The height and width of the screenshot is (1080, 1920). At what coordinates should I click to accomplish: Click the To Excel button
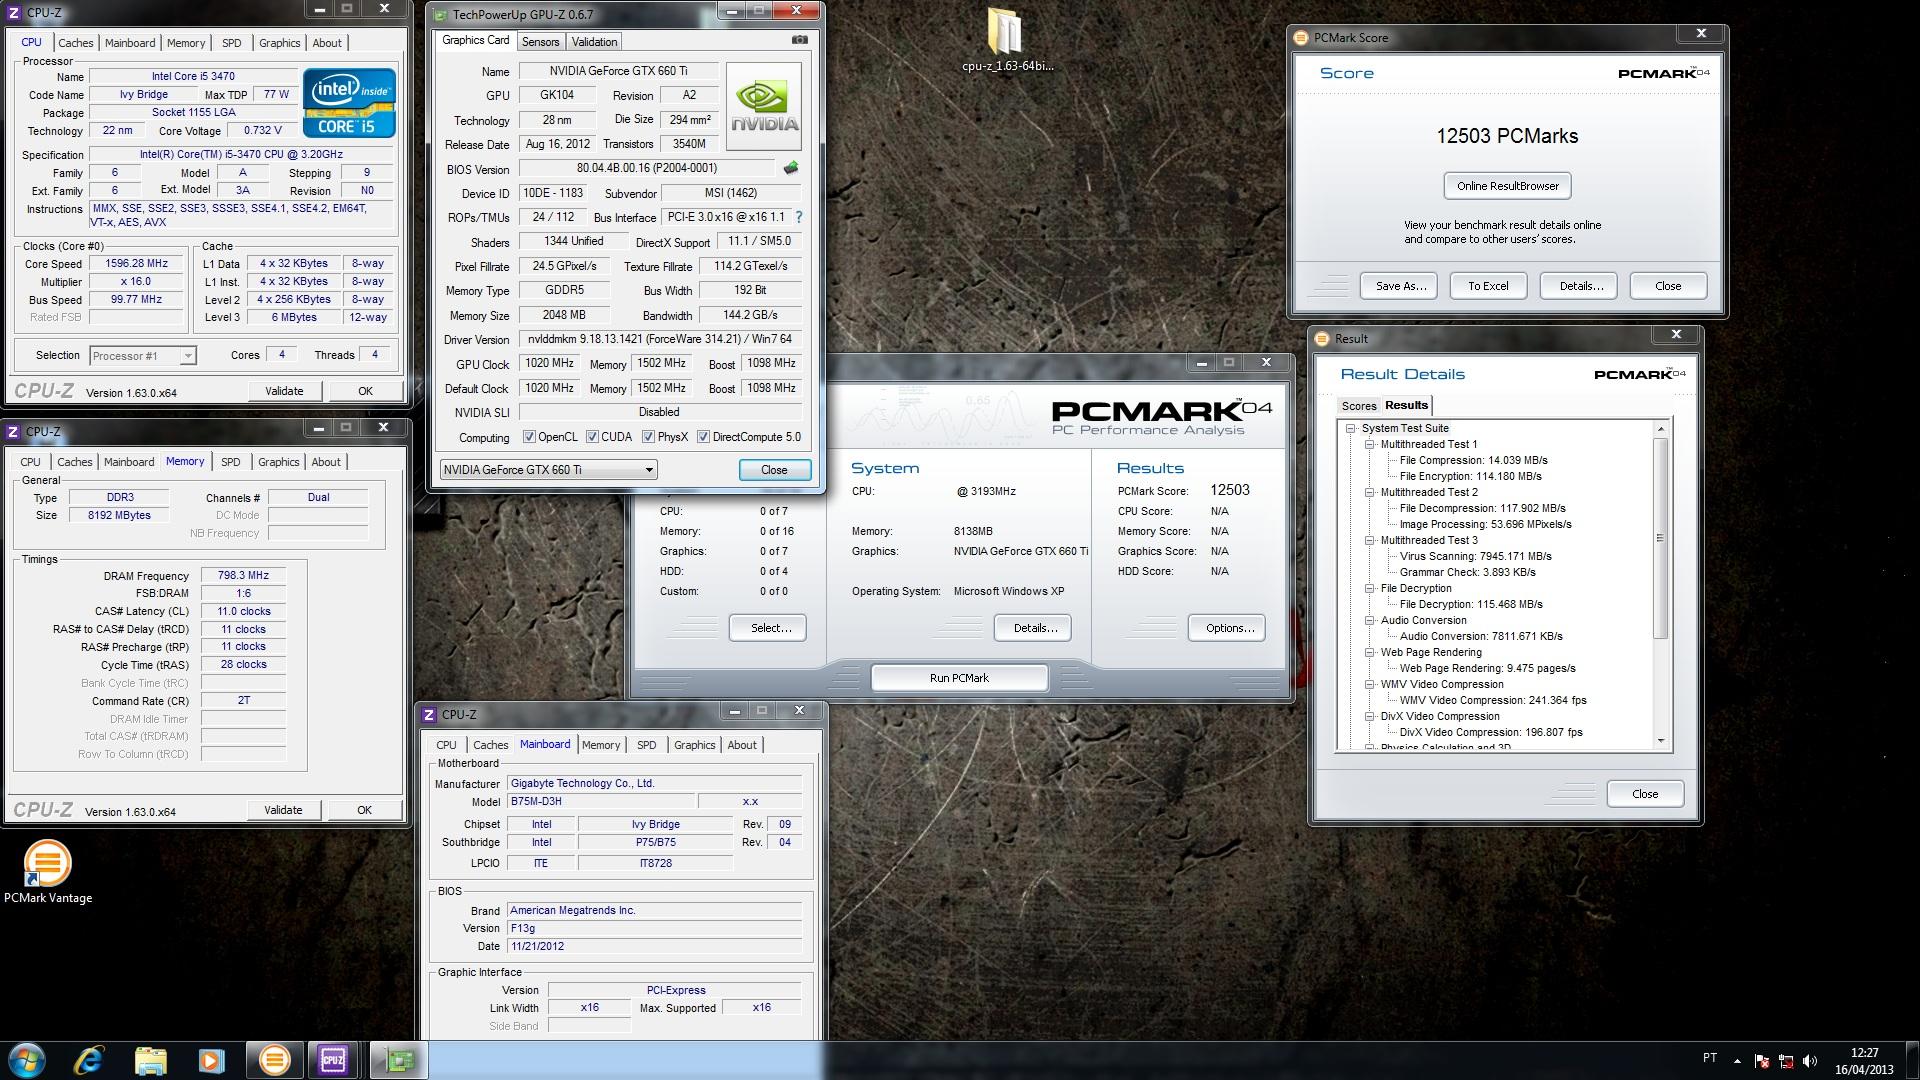(x=1488, y=286)
